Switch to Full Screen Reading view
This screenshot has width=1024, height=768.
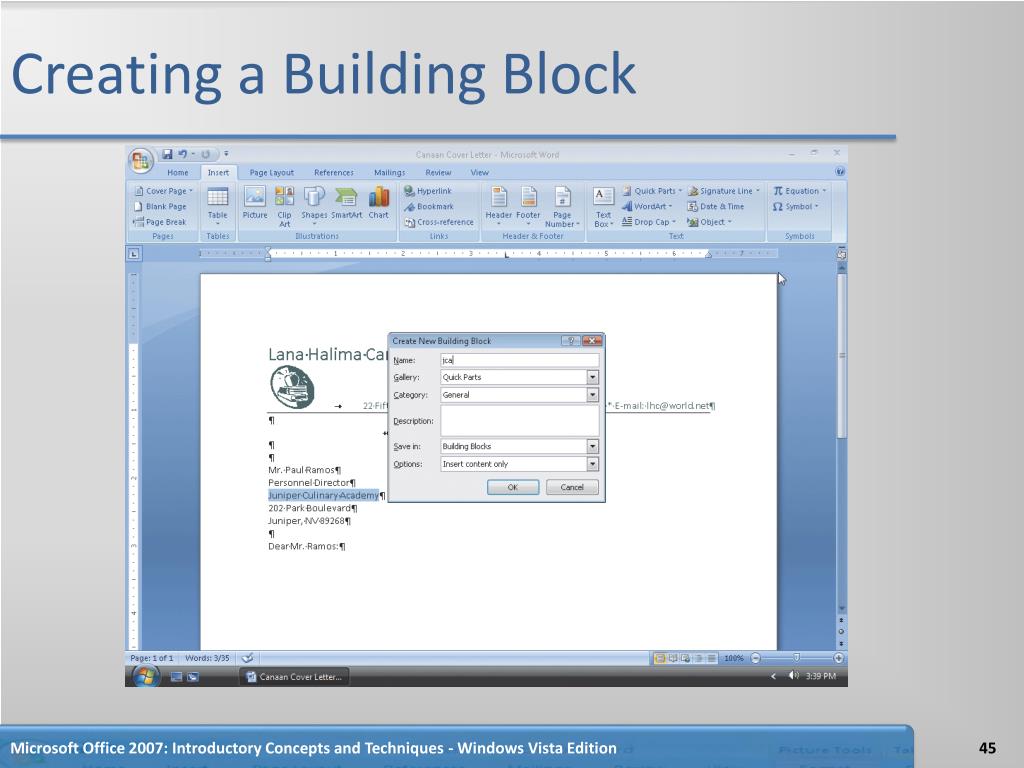point(673,658)
